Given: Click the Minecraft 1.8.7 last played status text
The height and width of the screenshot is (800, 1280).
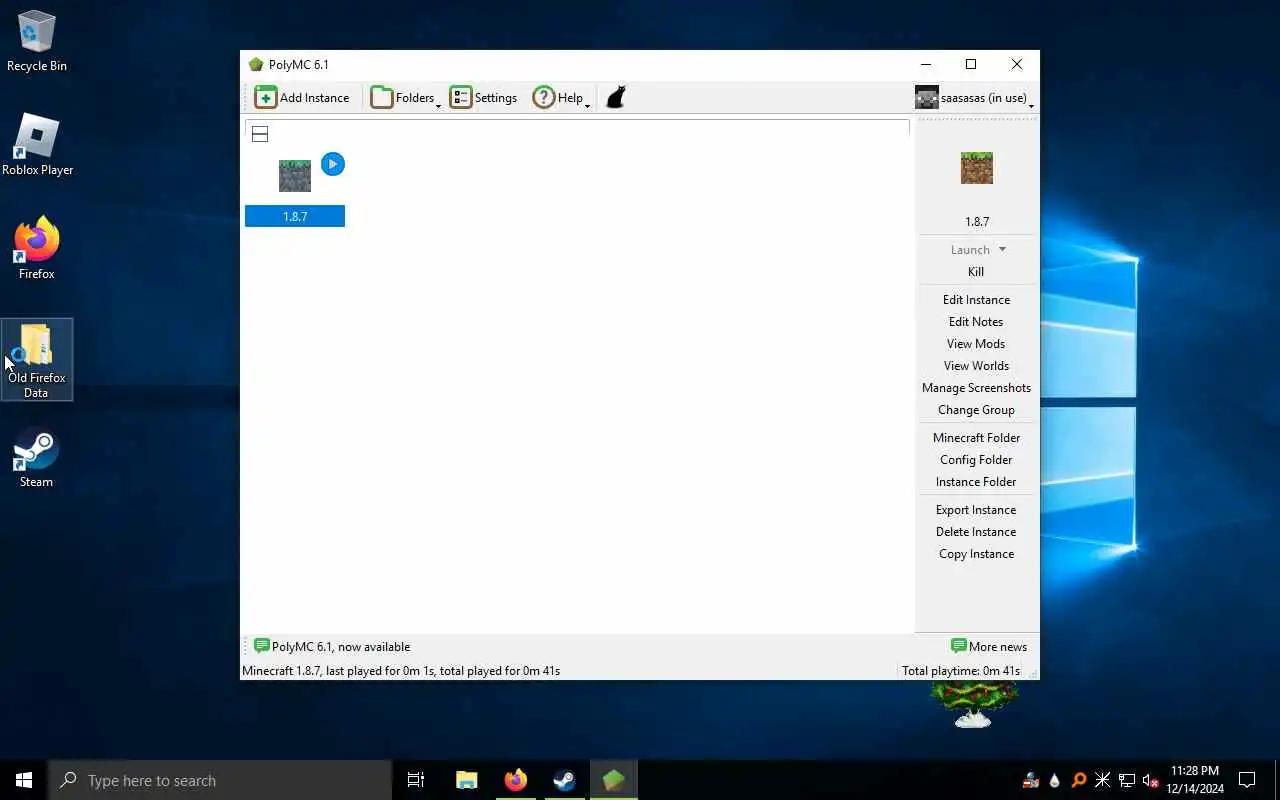Looking at the screenshot, I should pyautogui.click(x=401, y=670).
